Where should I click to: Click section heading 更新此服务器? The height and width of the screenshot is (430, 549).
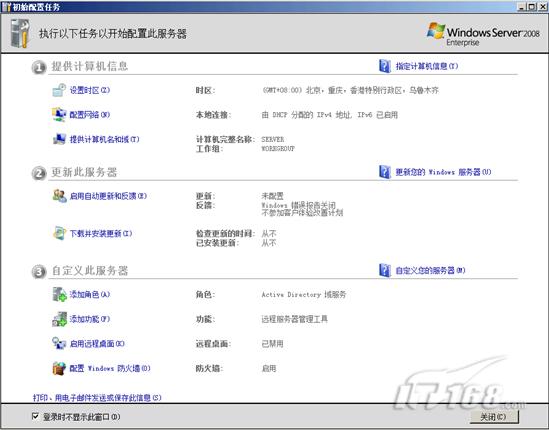[84, 172]
